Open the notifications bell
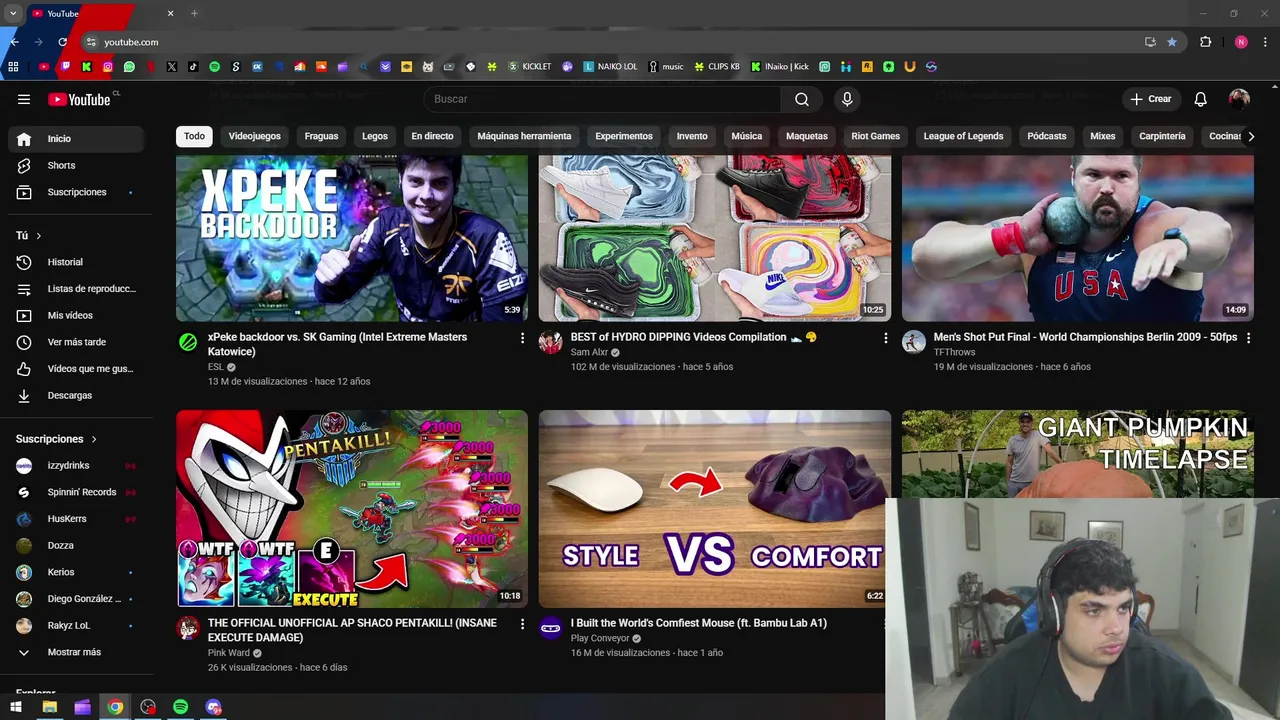The width and height of the screenshot is (1280, 720). (1200, 99)
